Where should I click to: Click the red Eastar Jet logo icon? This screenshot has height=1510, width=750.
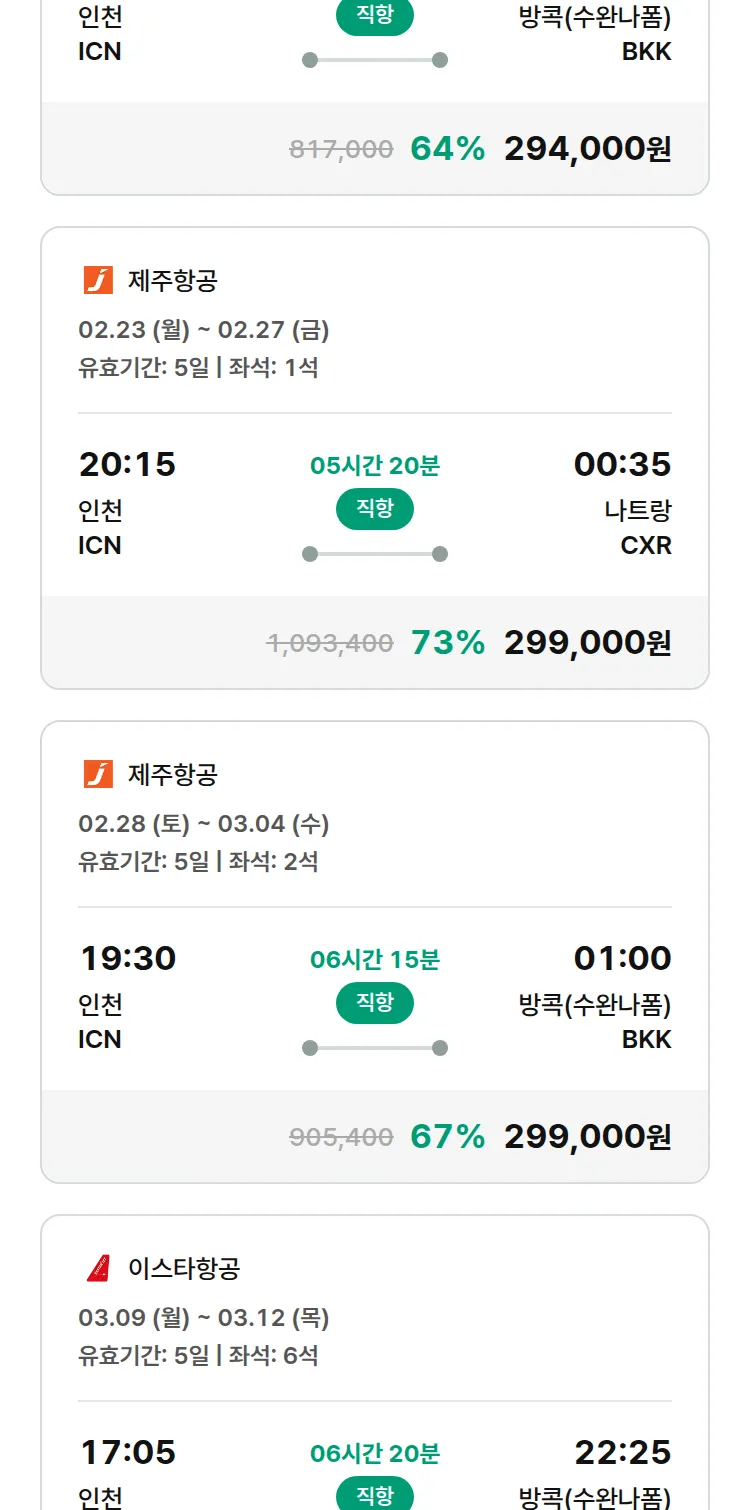click(x=98, y=1269)
